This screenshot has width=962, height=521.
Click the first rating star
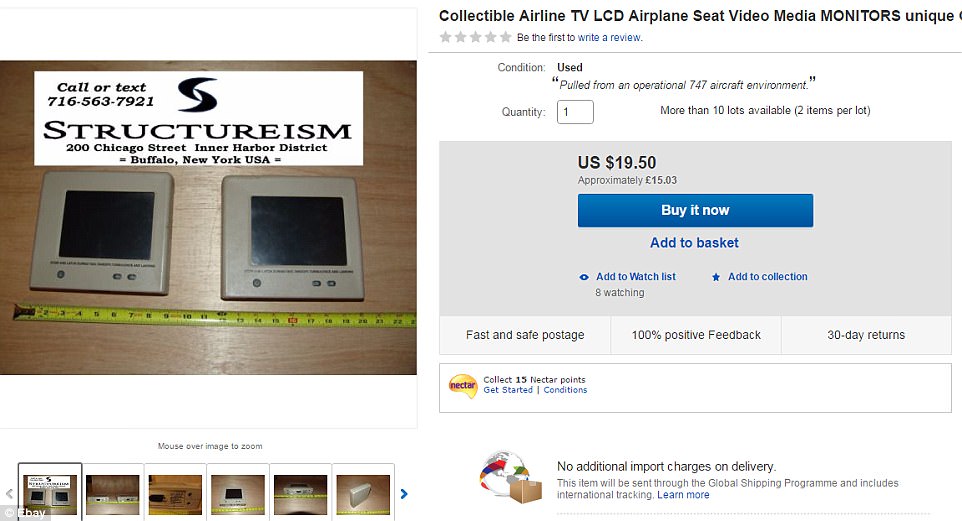446,37
